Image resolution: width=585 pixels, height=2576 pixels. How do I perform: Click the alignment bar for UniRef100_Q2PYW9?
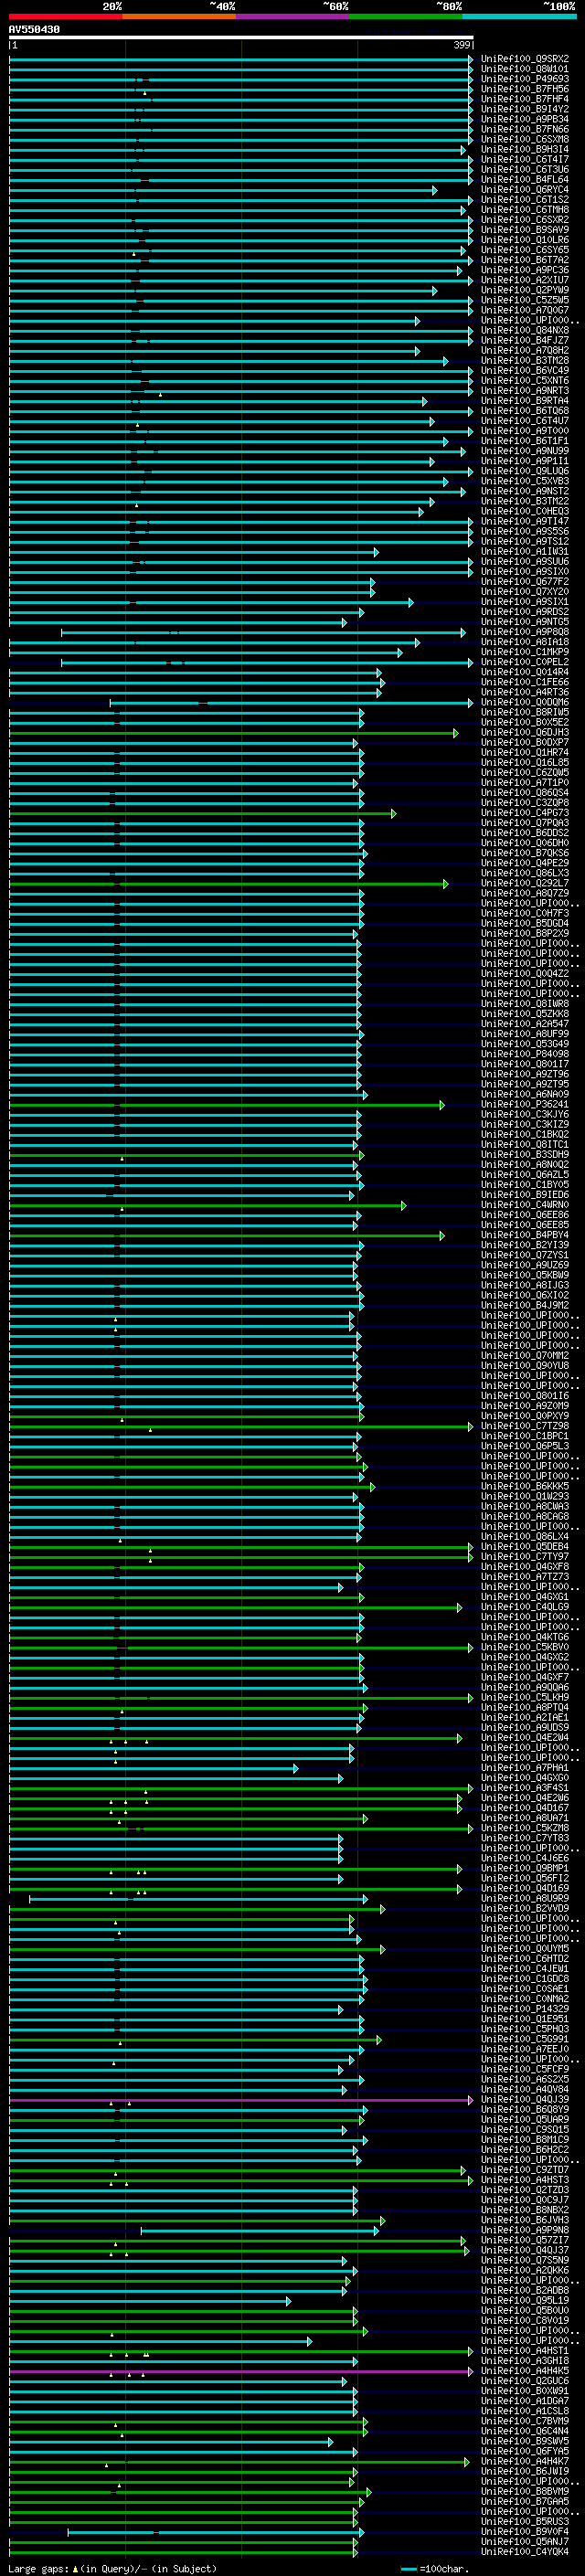click(x=223, y=290)
